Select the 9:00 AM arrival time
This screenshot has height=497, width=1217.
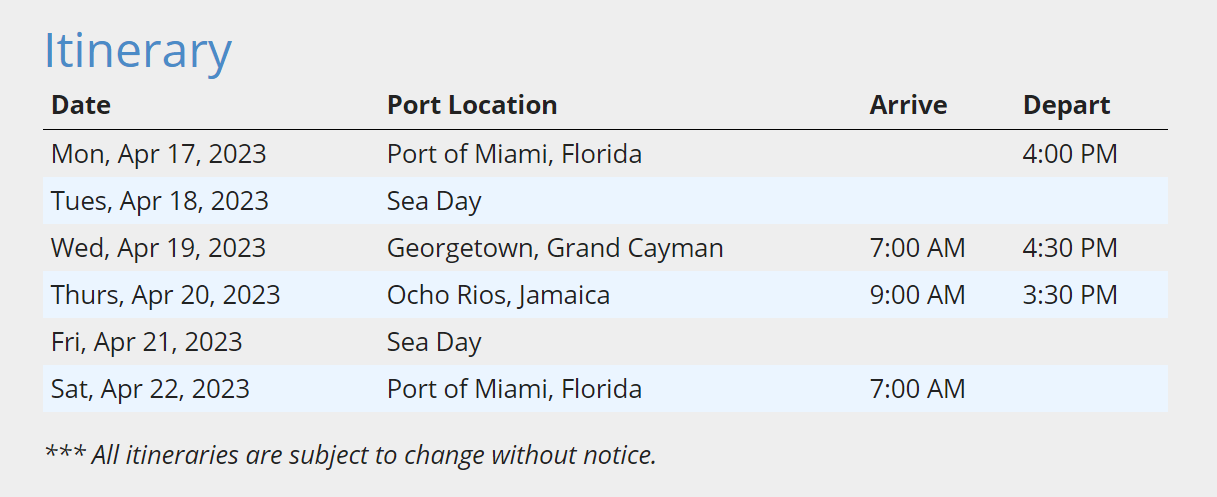[917, 295]
